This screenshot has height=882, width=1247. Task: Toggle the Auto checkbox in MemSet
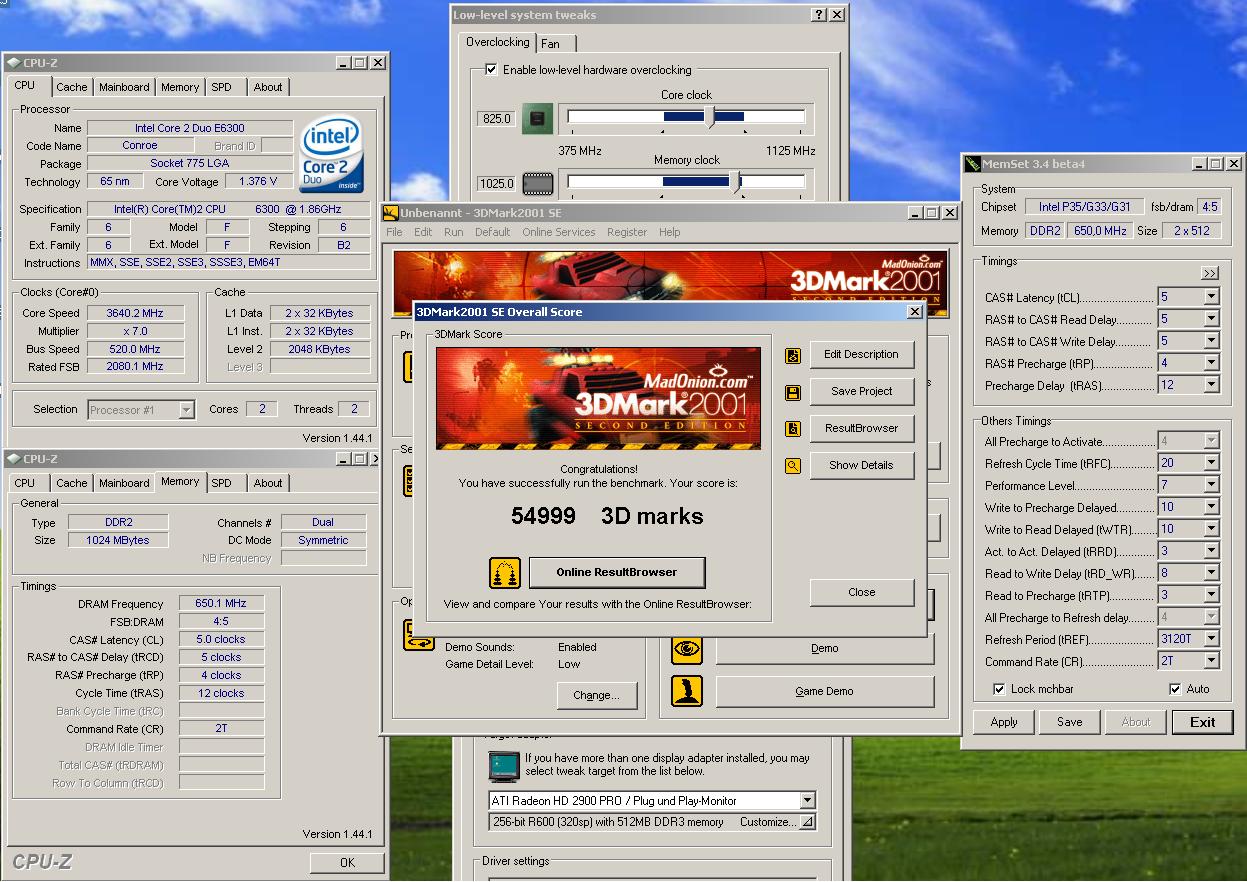click(1175, 689)
